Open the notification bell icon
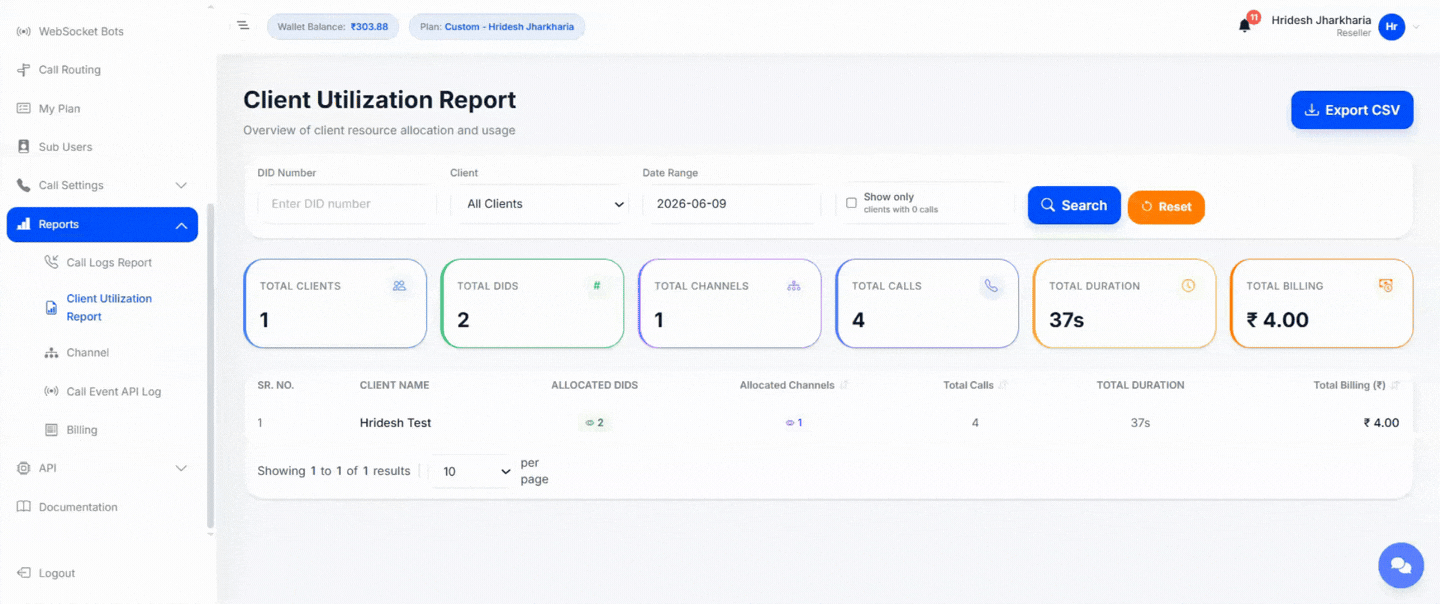Viewport: 1440px width, 604px height. click(x=1245, y=26)
